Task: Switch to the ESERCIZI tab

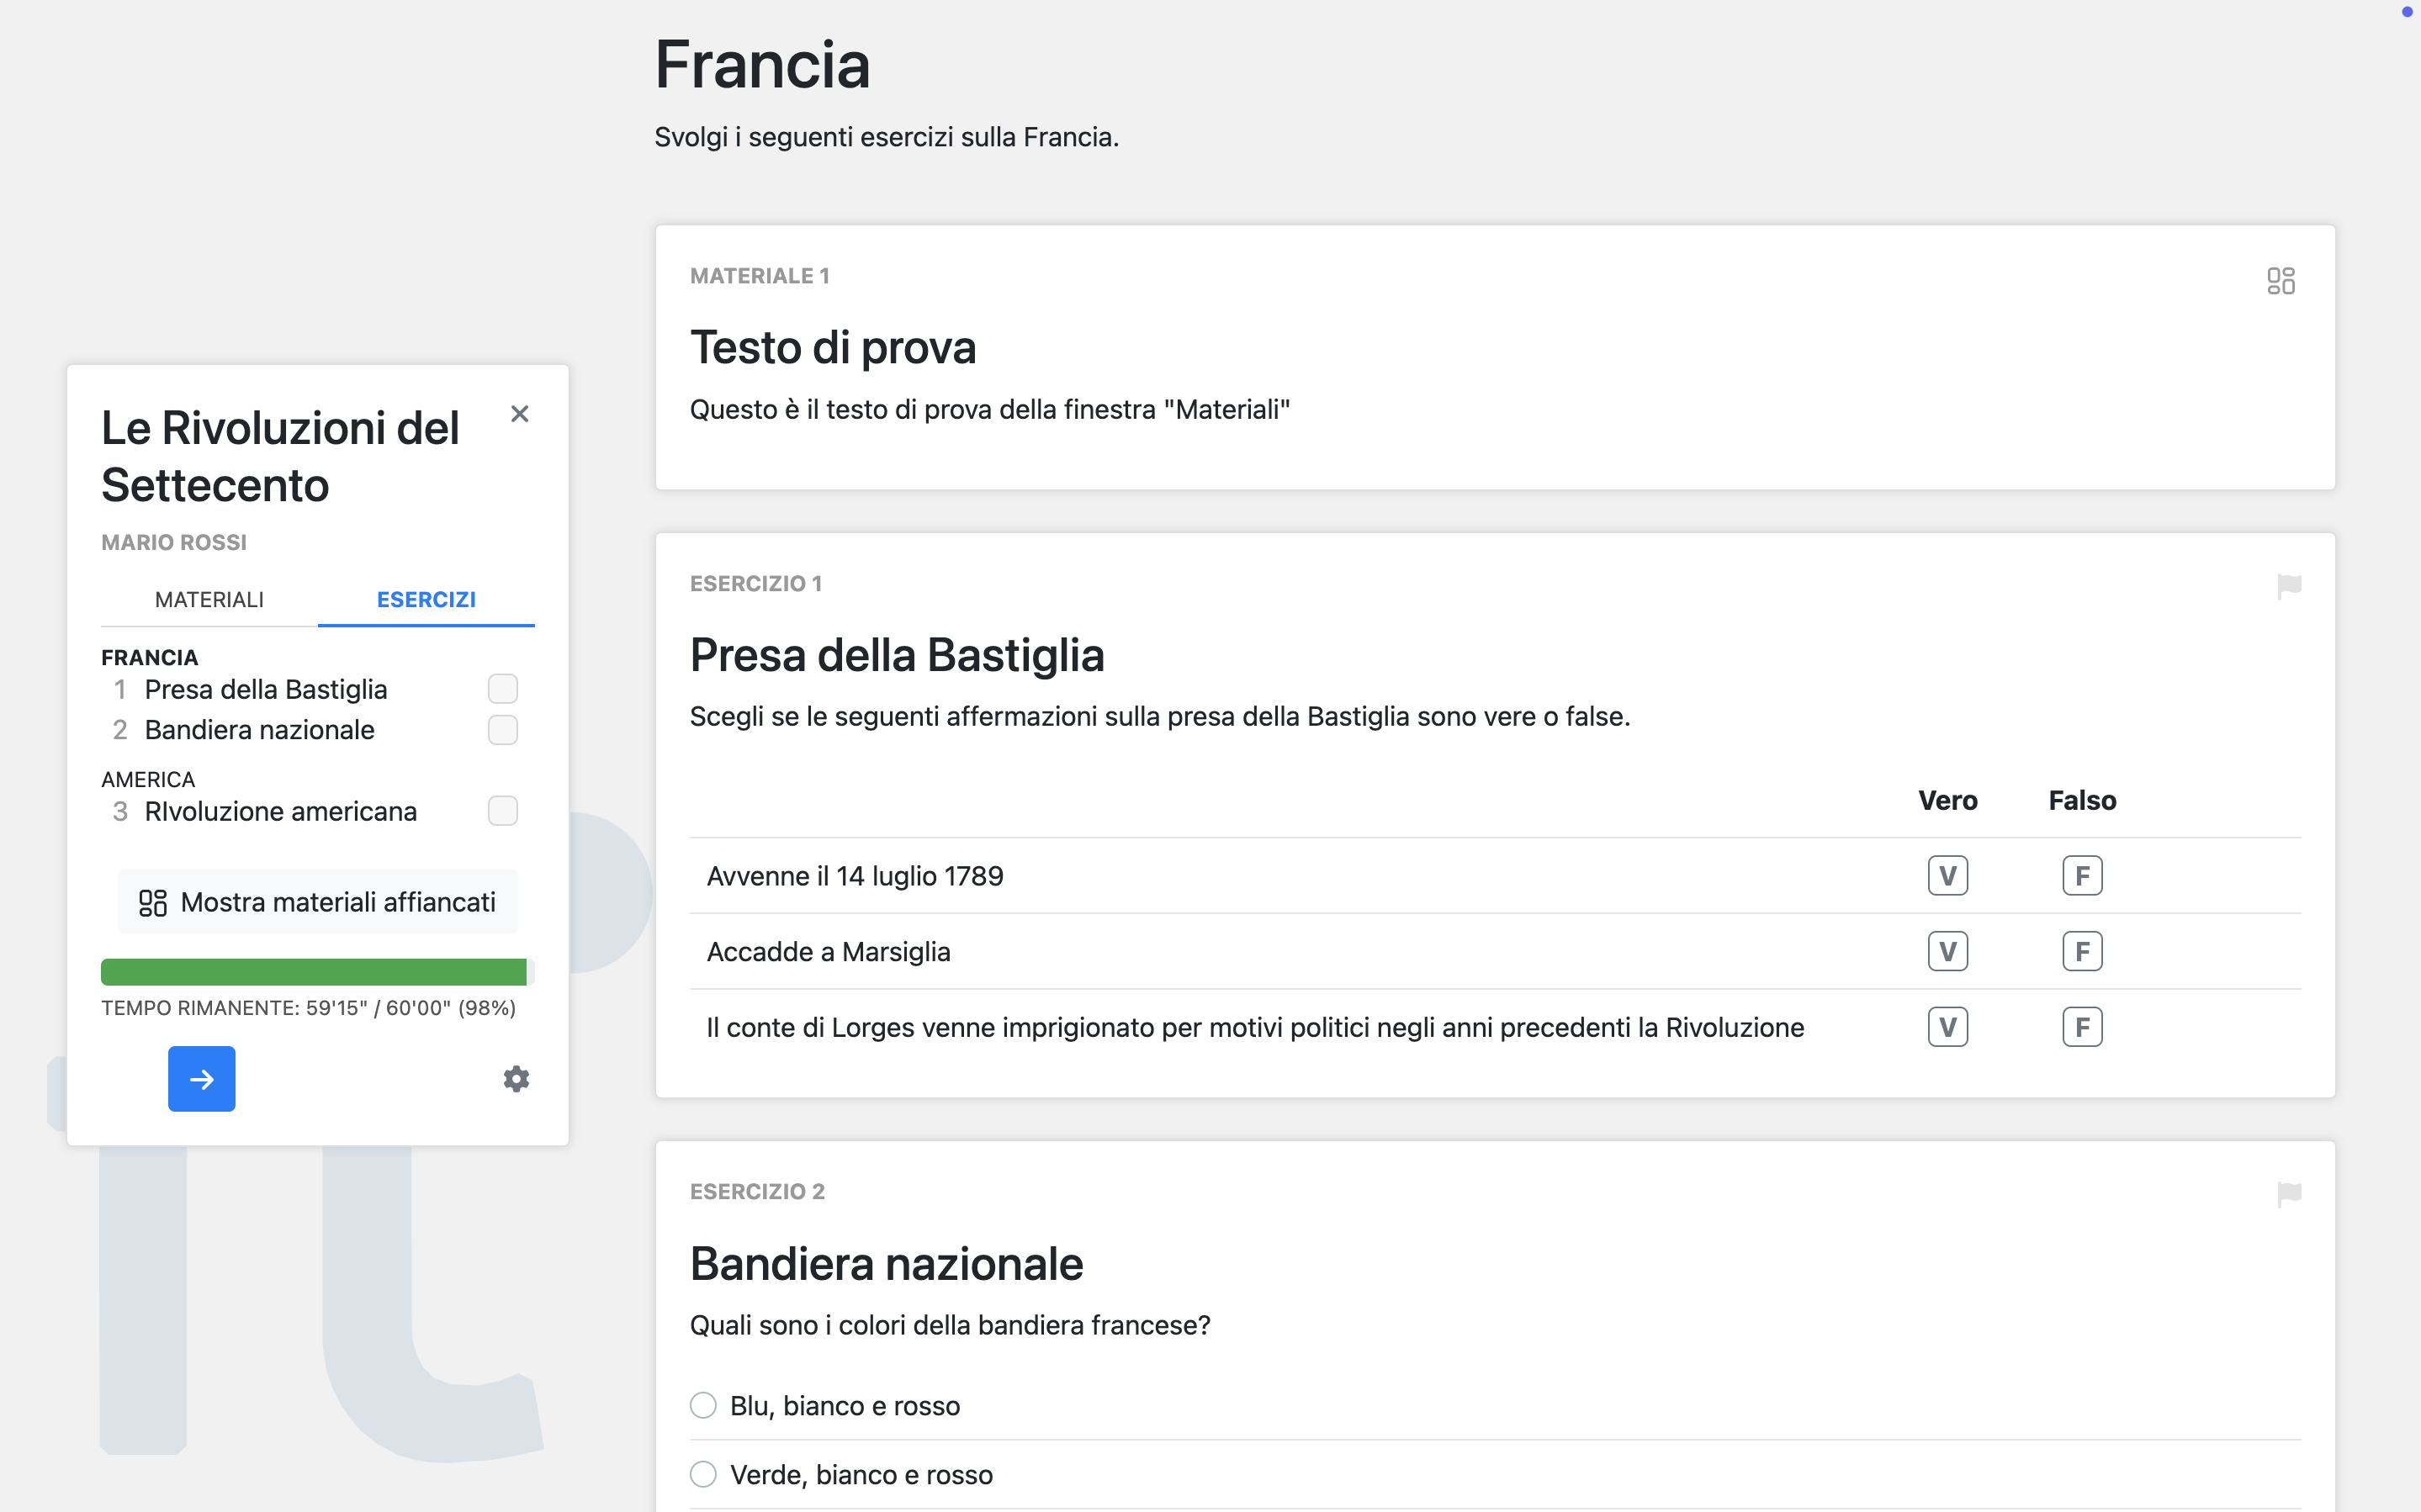Action: coord(426,599)
